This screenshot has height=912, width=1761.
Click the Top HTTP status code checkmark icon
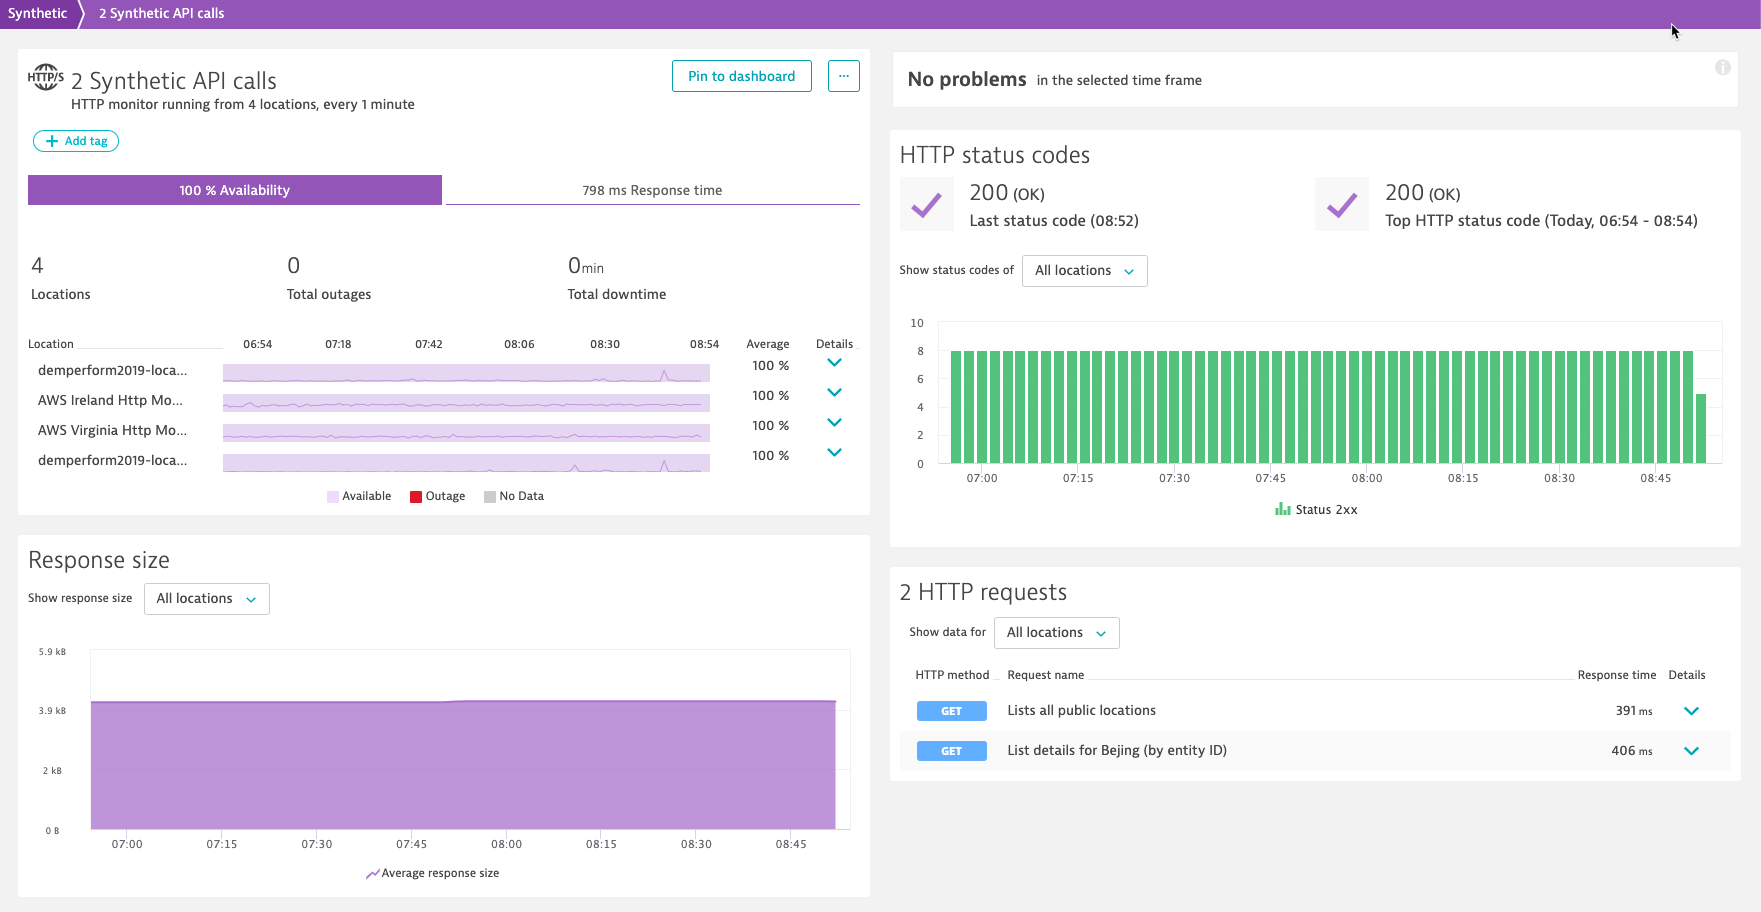click(1341, 205)
